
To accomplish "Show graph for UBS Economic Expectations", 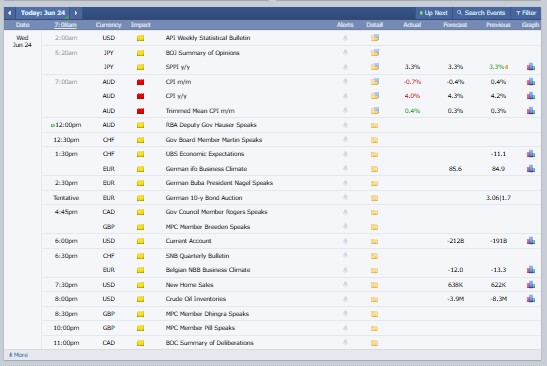I will [531, 153].
